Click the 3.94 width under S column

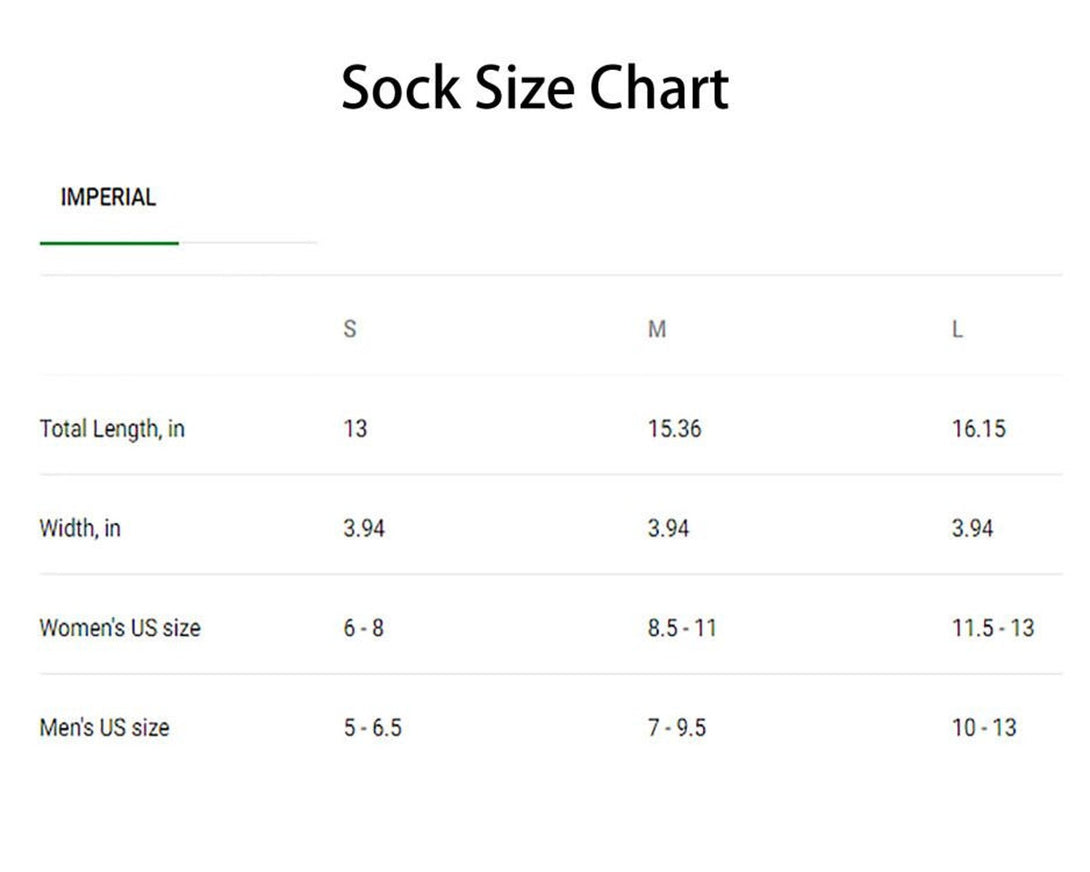(364, 528)
